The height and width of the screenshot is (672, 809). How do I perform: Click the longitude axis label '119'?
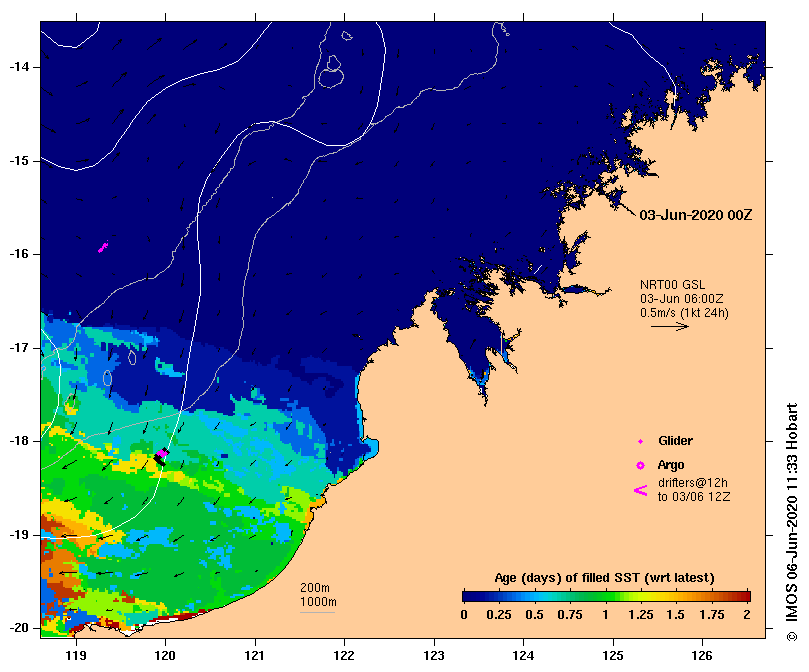click(x=76, y=655)
